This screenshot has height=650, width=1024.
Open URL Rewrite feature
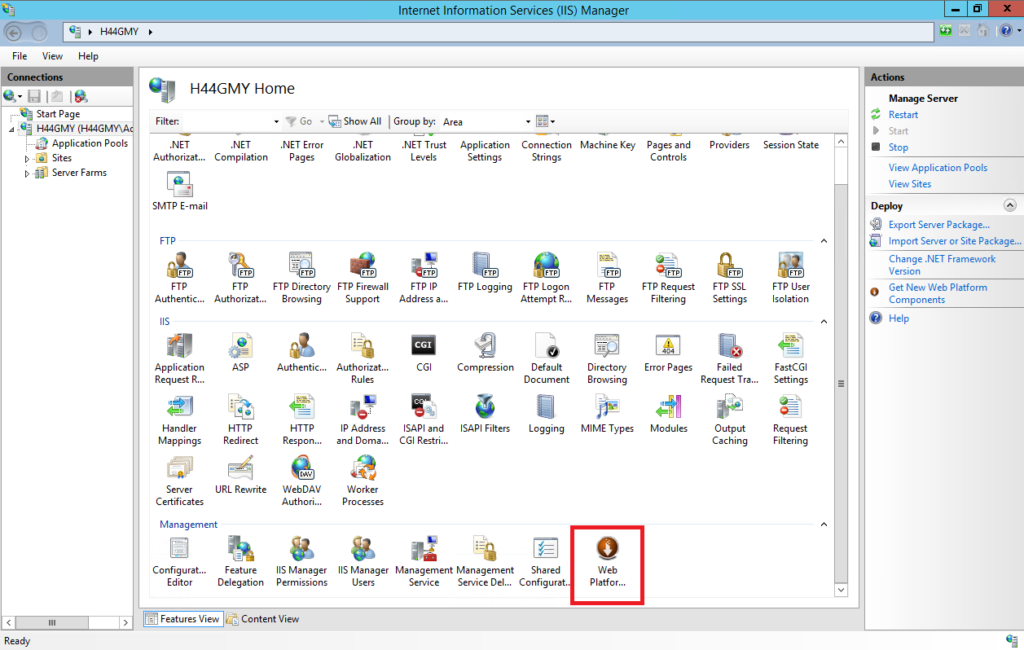(x=240, y=474)
